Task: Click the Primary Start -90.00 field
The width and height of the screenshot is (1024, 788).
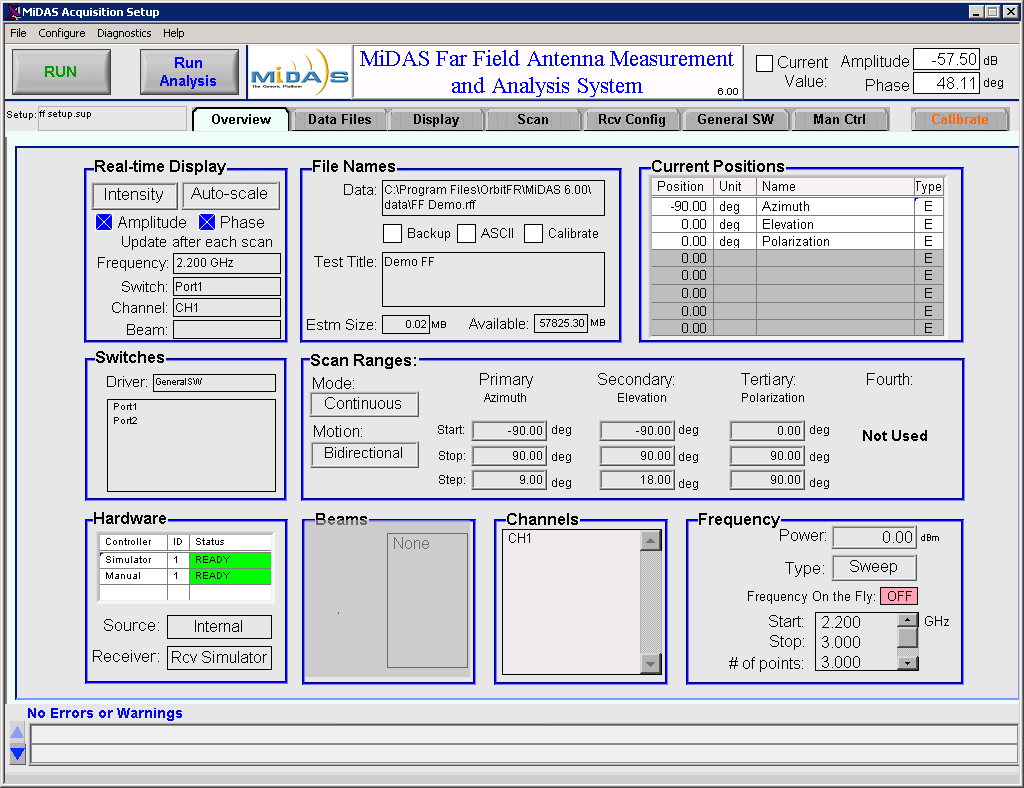Action: pyautogui.click(x=509, y=431)
